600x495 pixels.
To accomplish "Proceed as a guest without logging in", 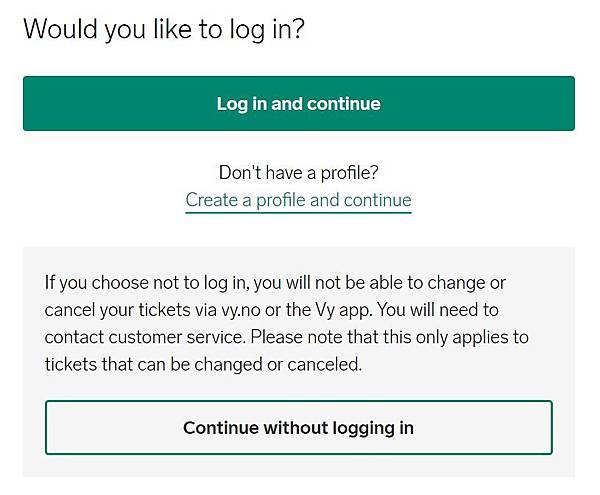I will tap(298, 428).
